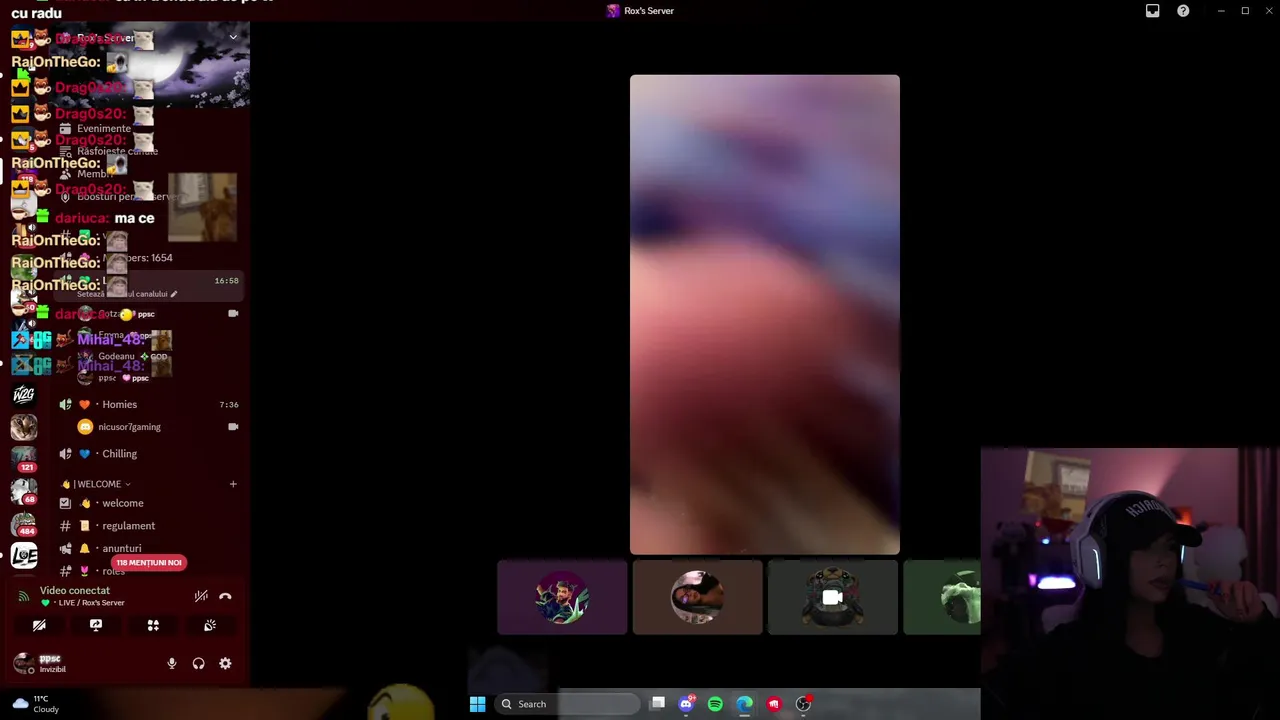Open server with 121 unread badge
This screenshot has width=1280, height=720.
(x=24, y=459)
